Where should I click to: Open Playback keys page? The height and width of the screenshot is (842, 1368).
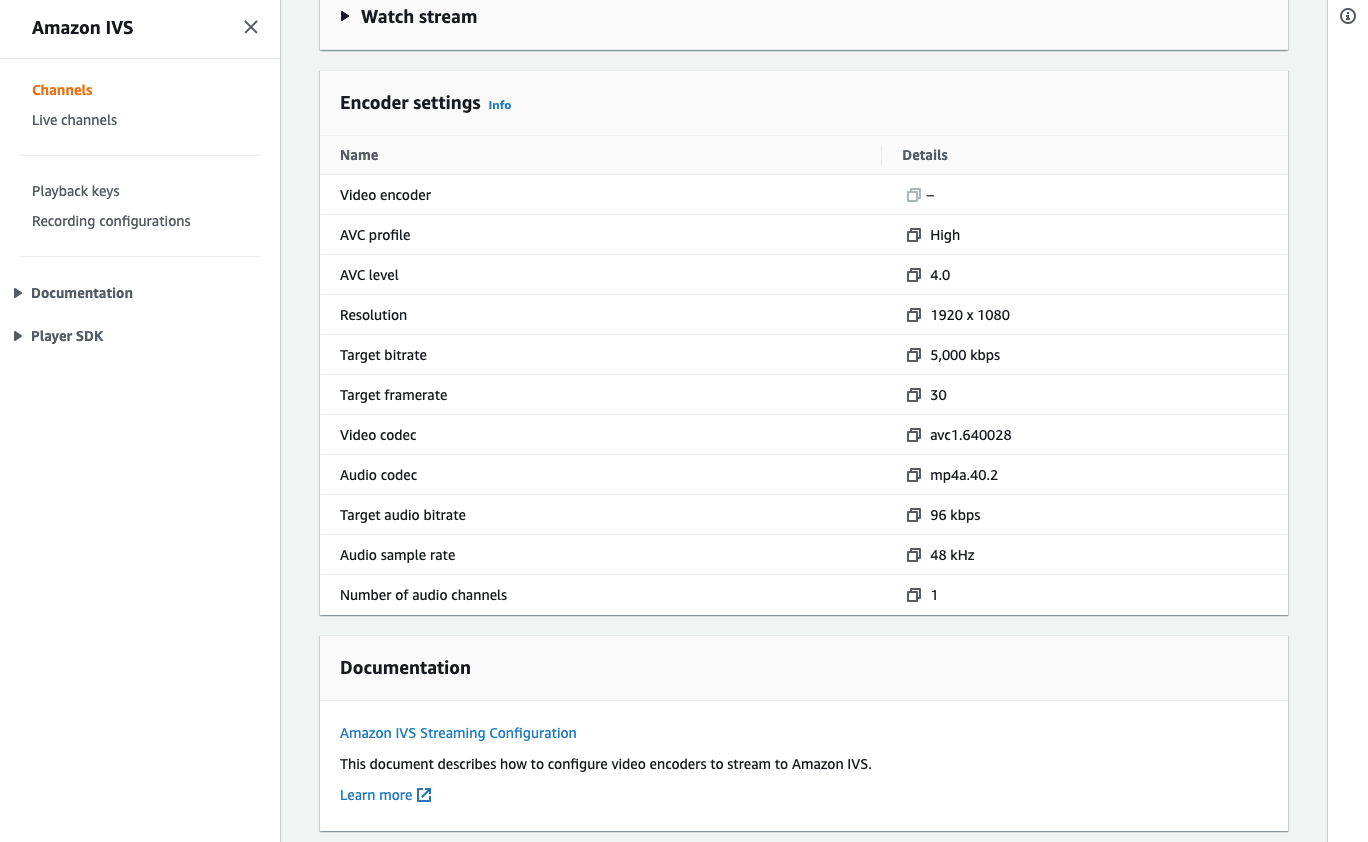[x=76, y=191]
